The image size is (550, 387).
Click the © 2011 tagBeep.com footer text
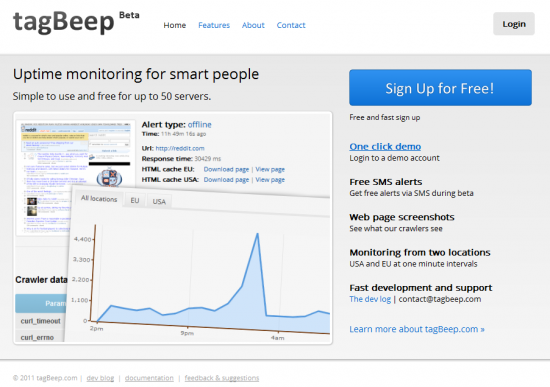[x=45, y=378]
